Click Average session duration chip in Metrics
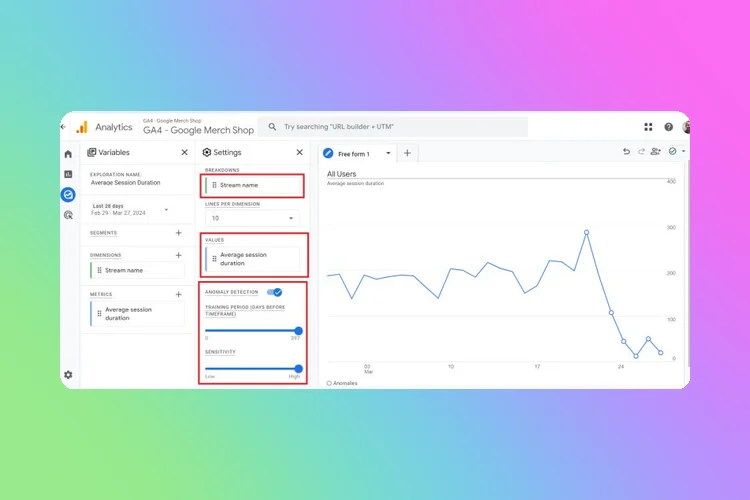750x500 pixels. [137, 314]
